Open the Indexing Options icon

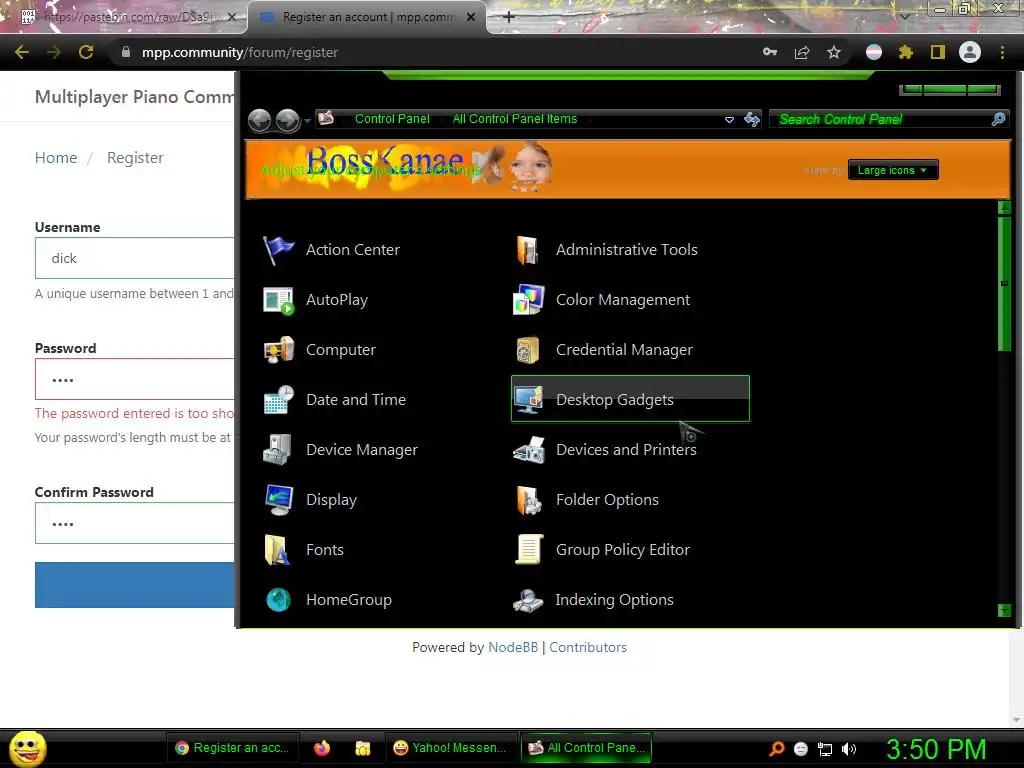528,600
